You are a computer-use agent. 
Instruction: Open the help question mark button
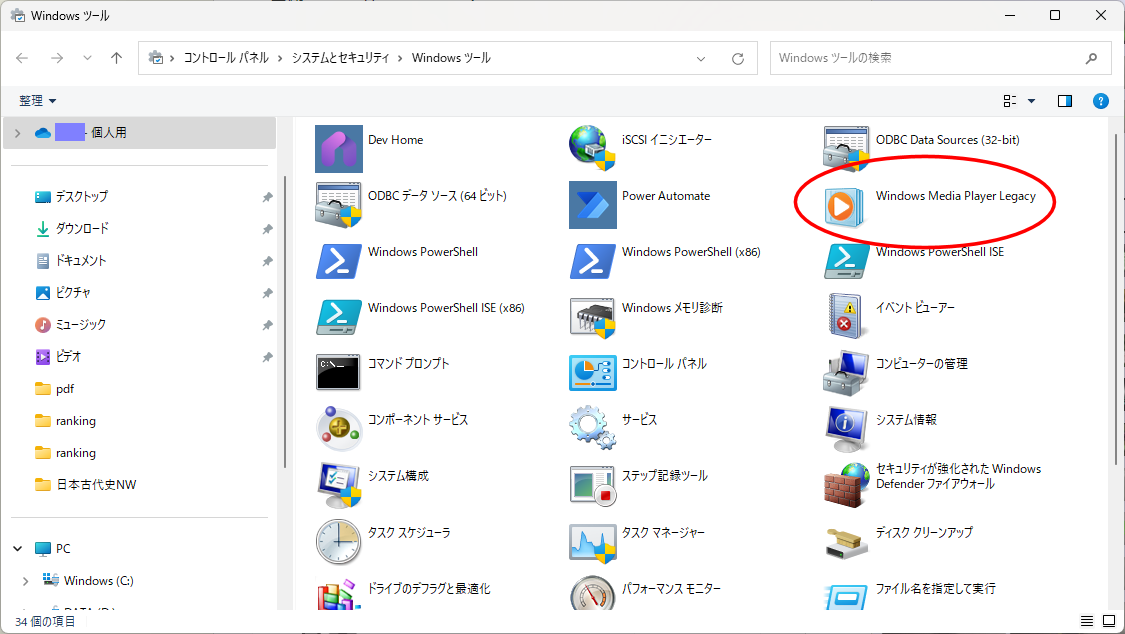[1101, 101]
